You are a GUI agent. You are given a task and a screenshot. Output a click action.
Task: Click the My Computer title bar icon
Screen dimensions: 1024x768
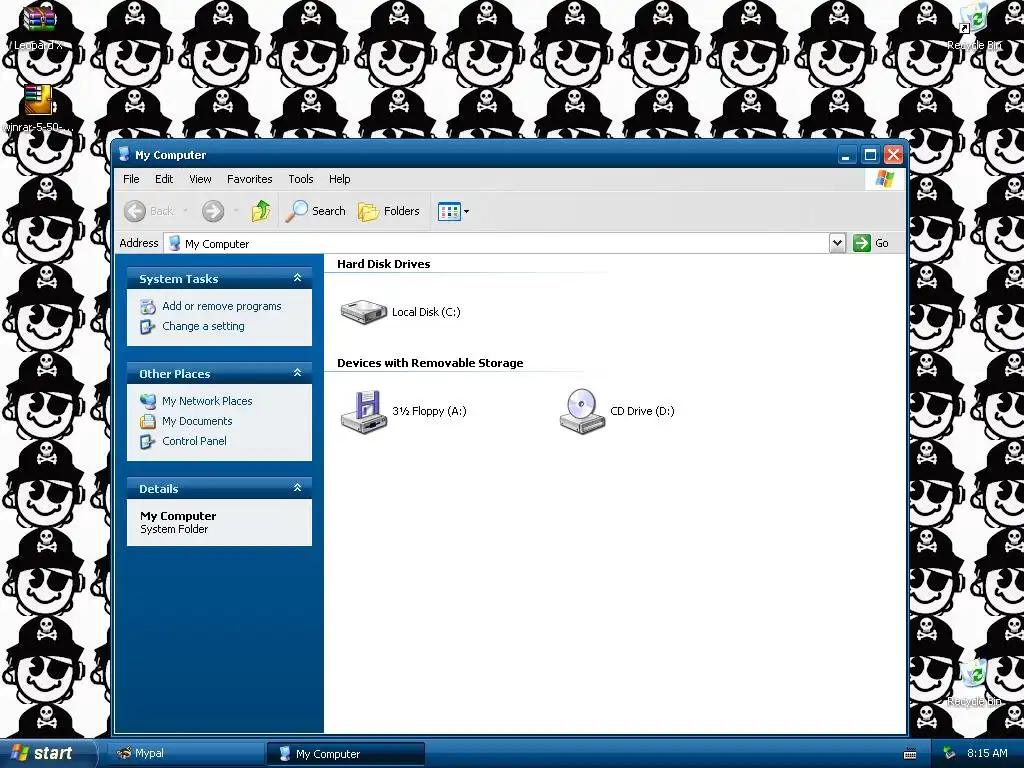(x=124, y=155)
